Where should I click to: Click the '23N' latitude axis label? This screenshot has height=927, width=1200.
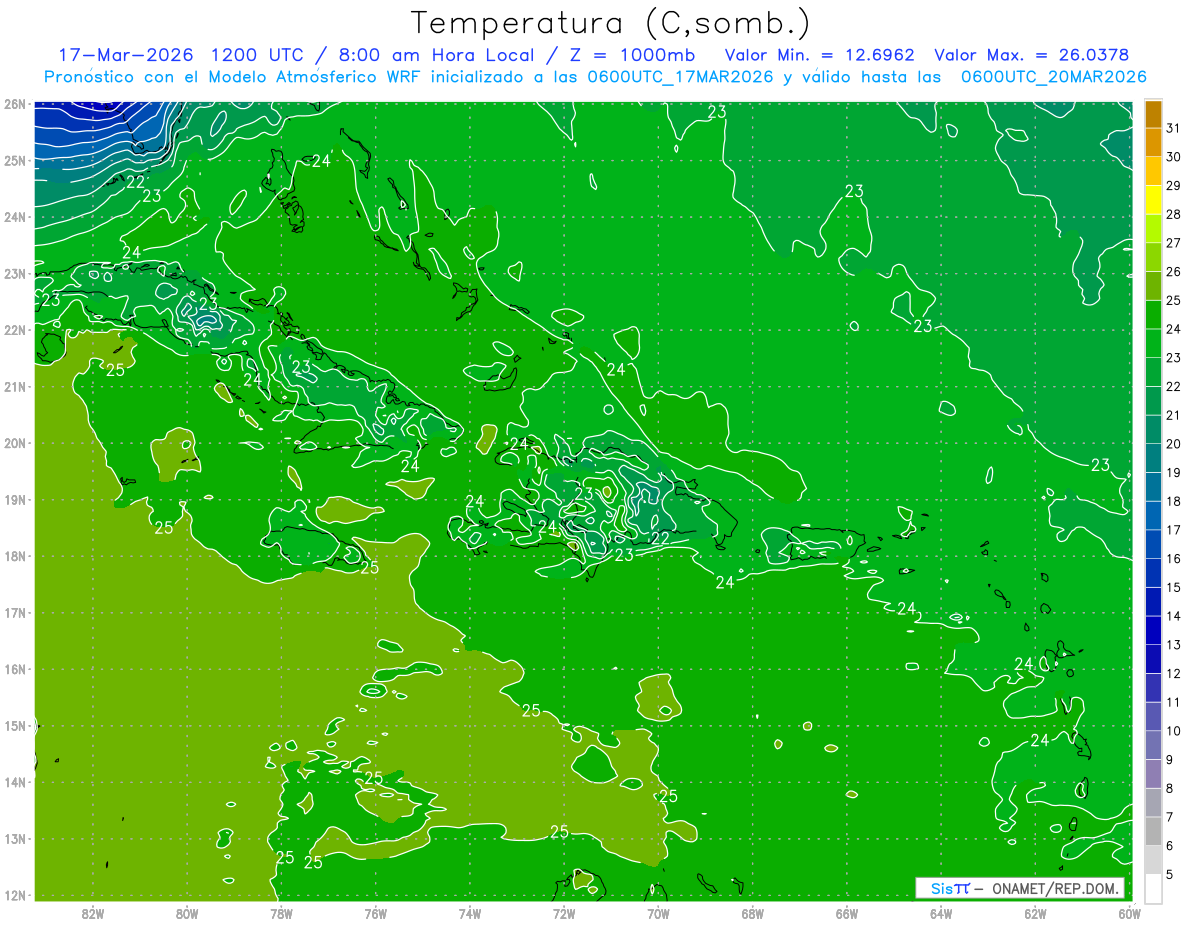pos(15,273)
